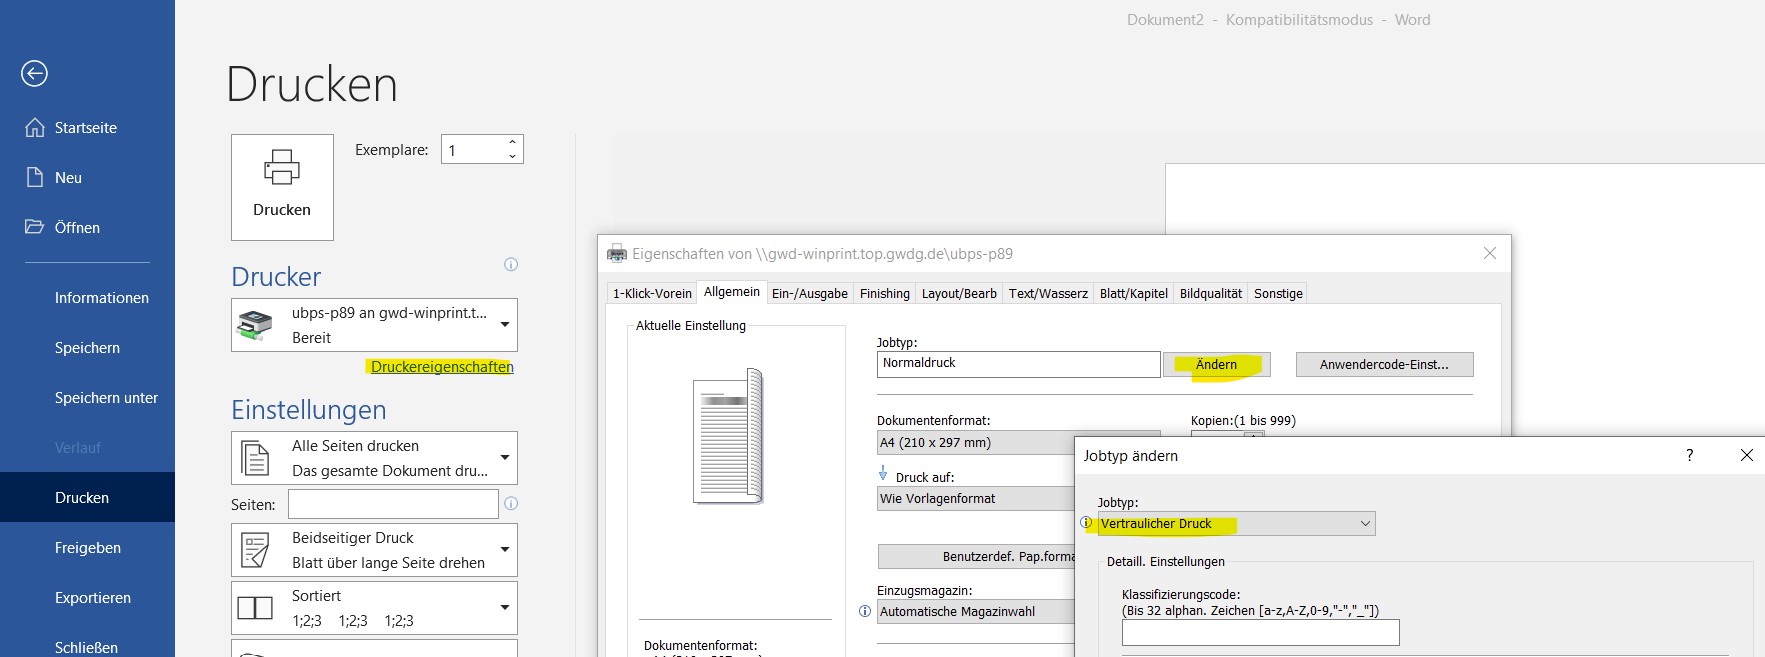This screenshot has height=657, width=1765.
Task: Select the Allgemein tab
Action: (x=732, y=292)
